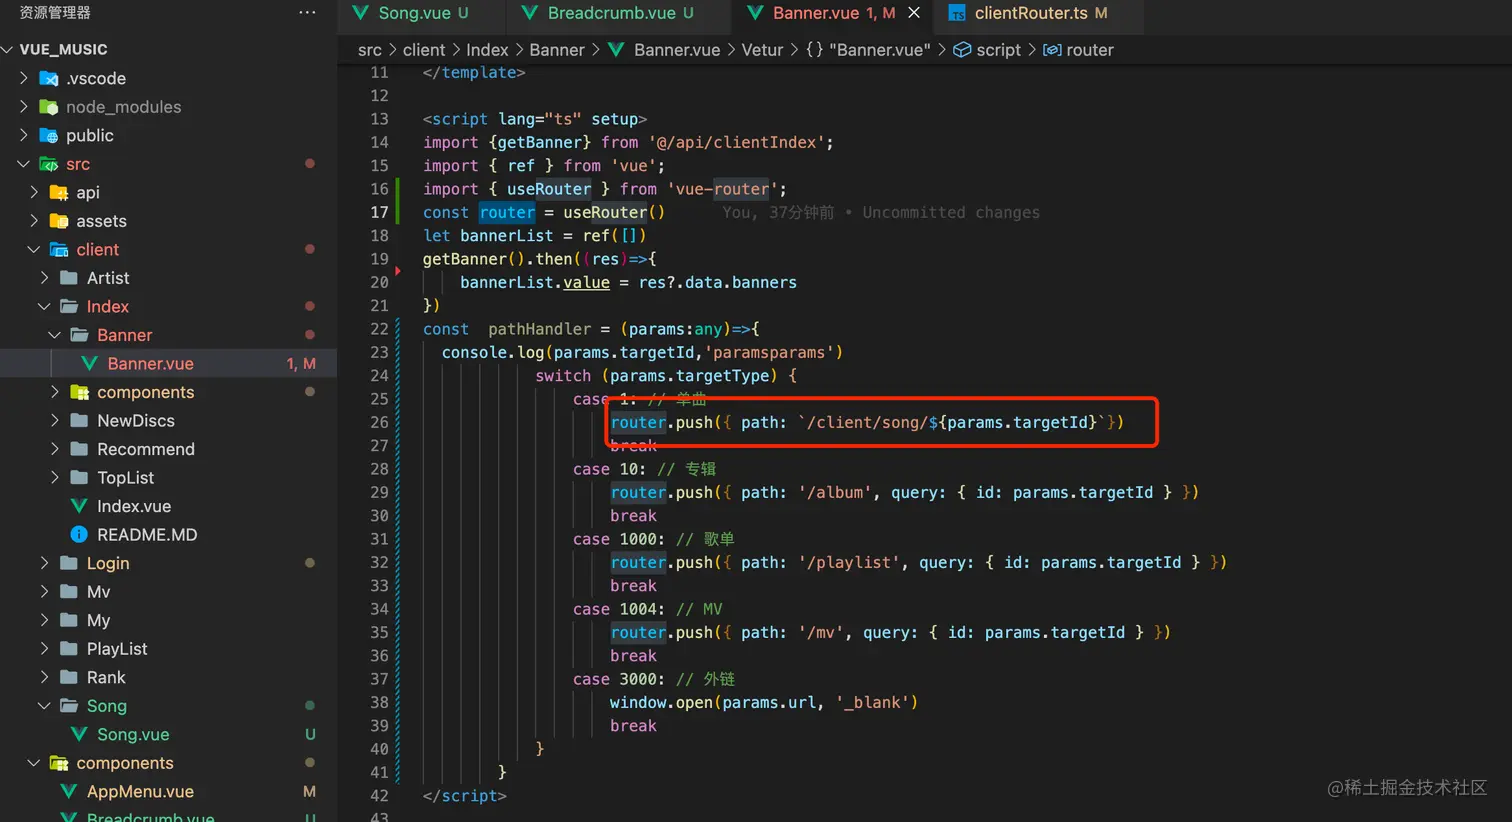Click the Rank folder icon
1512x822 pixels.
tap(69, 677)
